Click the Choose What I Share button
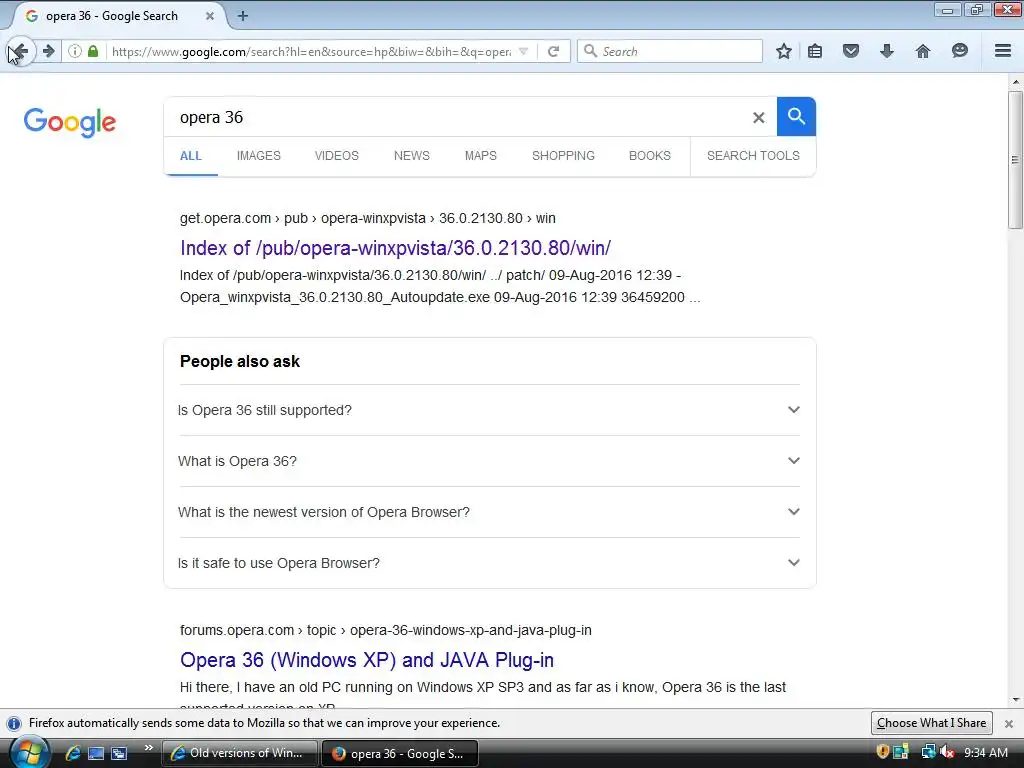 click(931, 723)
